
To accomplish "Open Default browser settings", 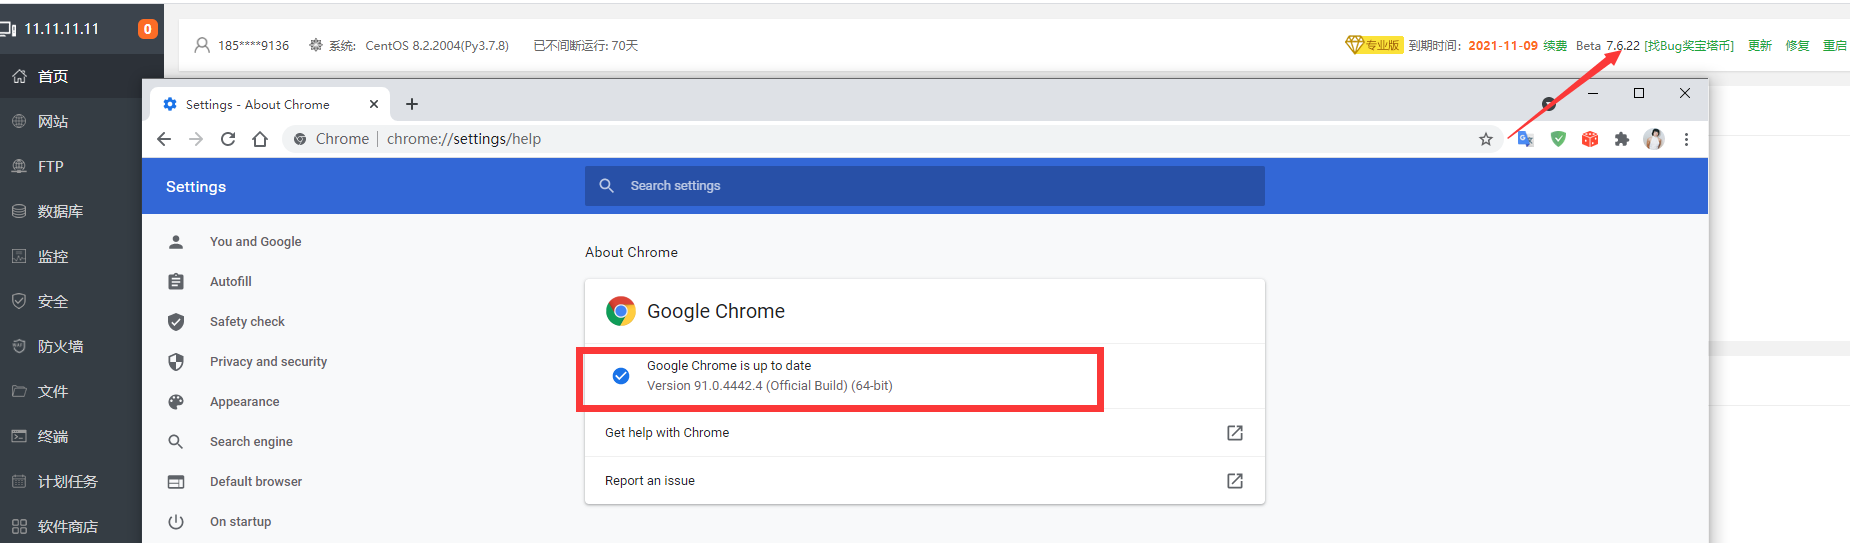I will coord(256,481).
